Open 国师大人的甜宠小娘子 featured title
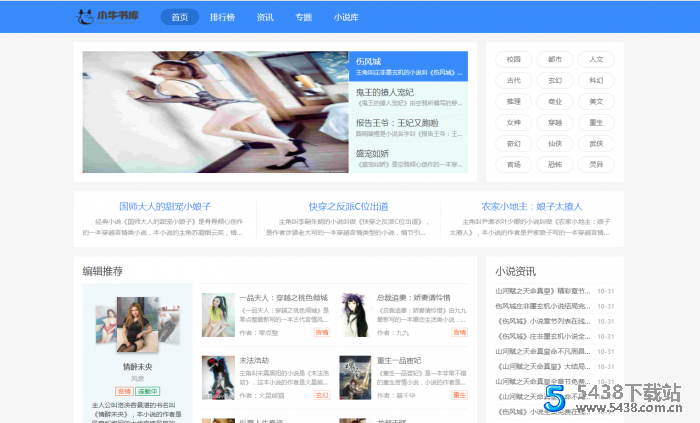 [164, 206]
